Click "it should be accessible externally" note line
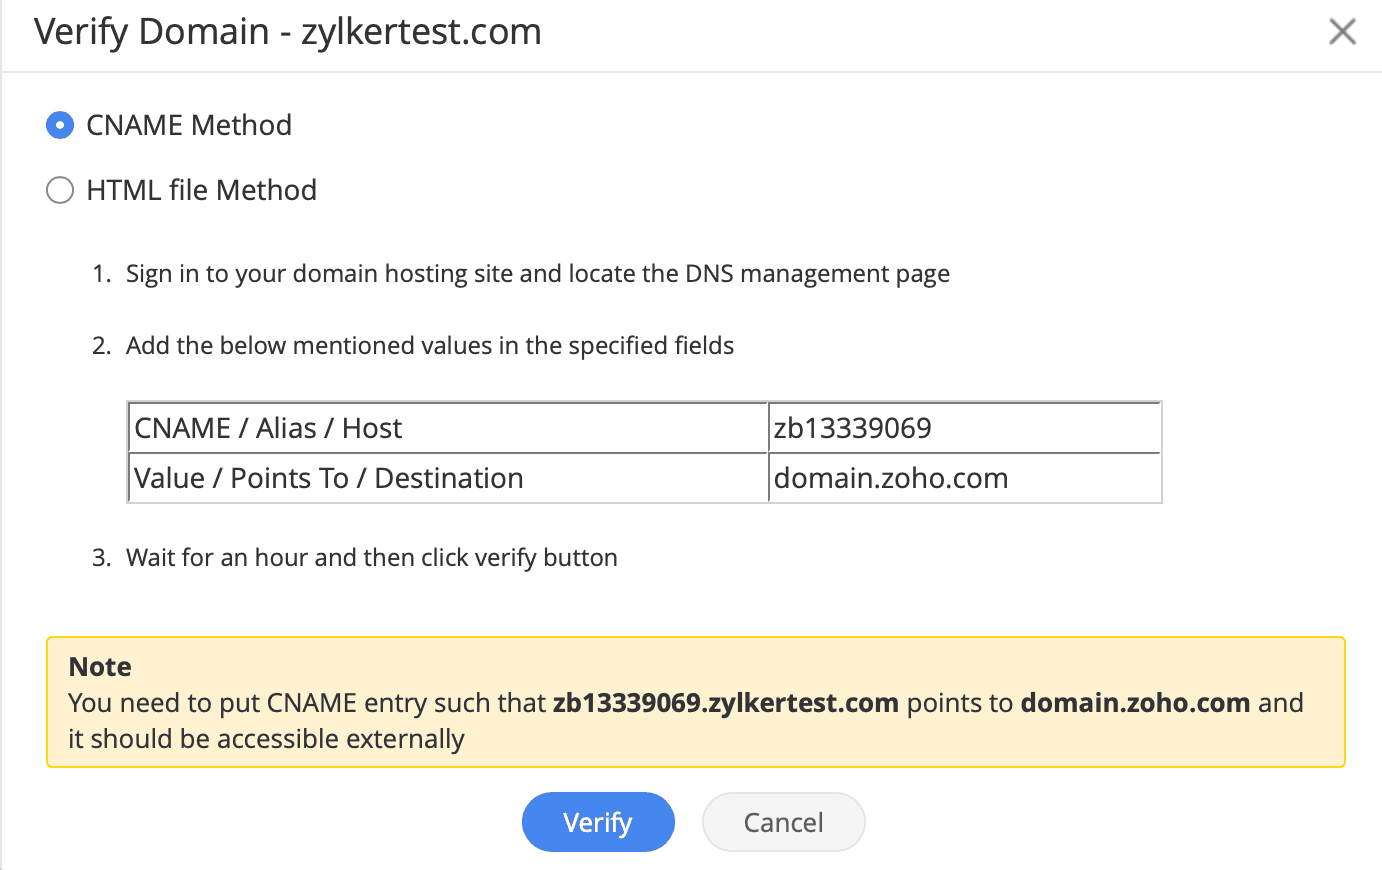 click(266, 739)
